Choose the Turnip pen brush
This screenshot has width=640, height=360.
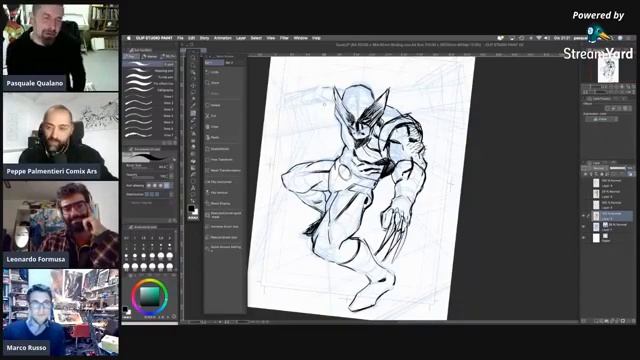[149, 77]
